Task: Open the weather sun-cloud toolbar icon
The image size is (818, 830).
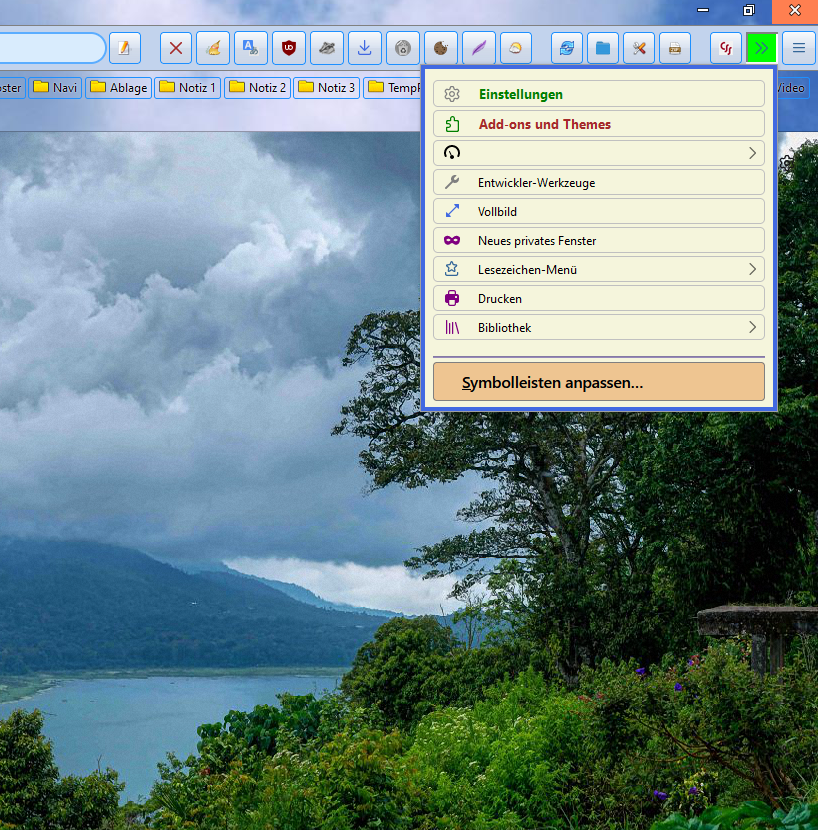Action: (x=515, y=48)
